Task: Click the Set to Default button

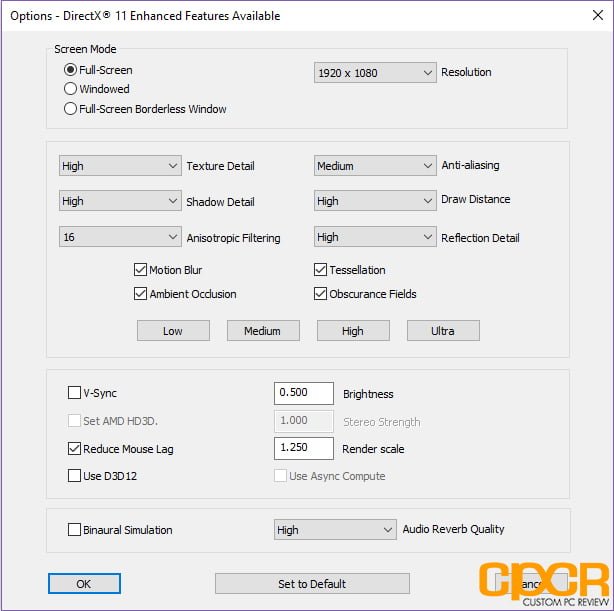Action: [312, 584]
